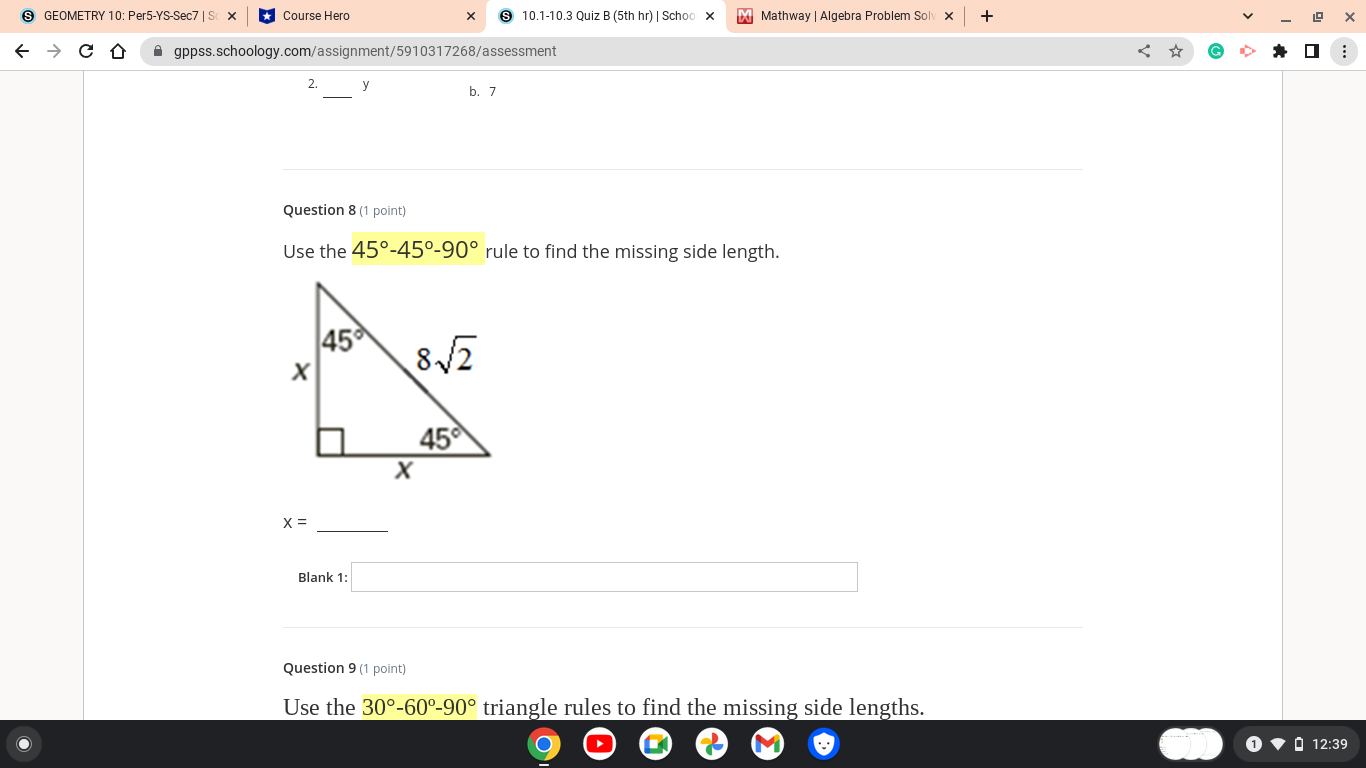This screenshot has height=768, width=1366.
Task: Launch YouTube from the shelf
Action: [599, 744]
